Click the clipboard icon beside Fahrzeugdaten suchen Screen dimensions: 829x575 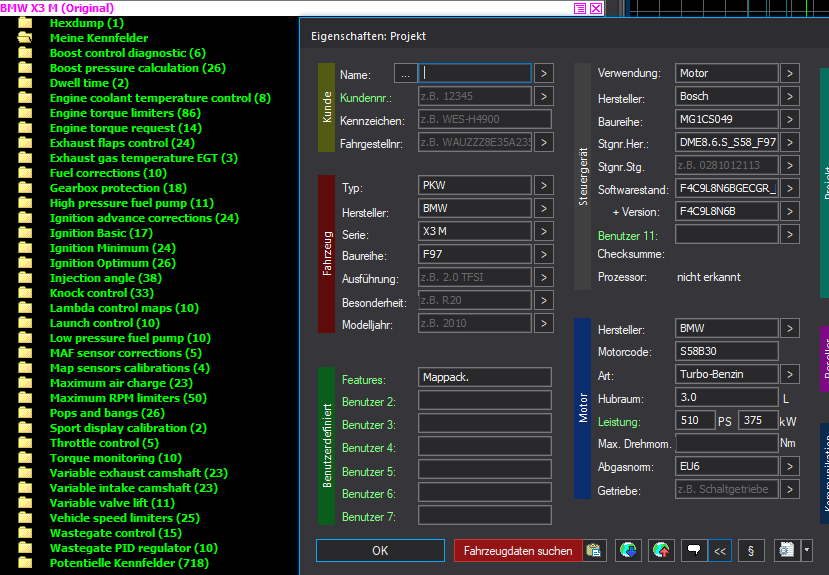tap(594, 550)
